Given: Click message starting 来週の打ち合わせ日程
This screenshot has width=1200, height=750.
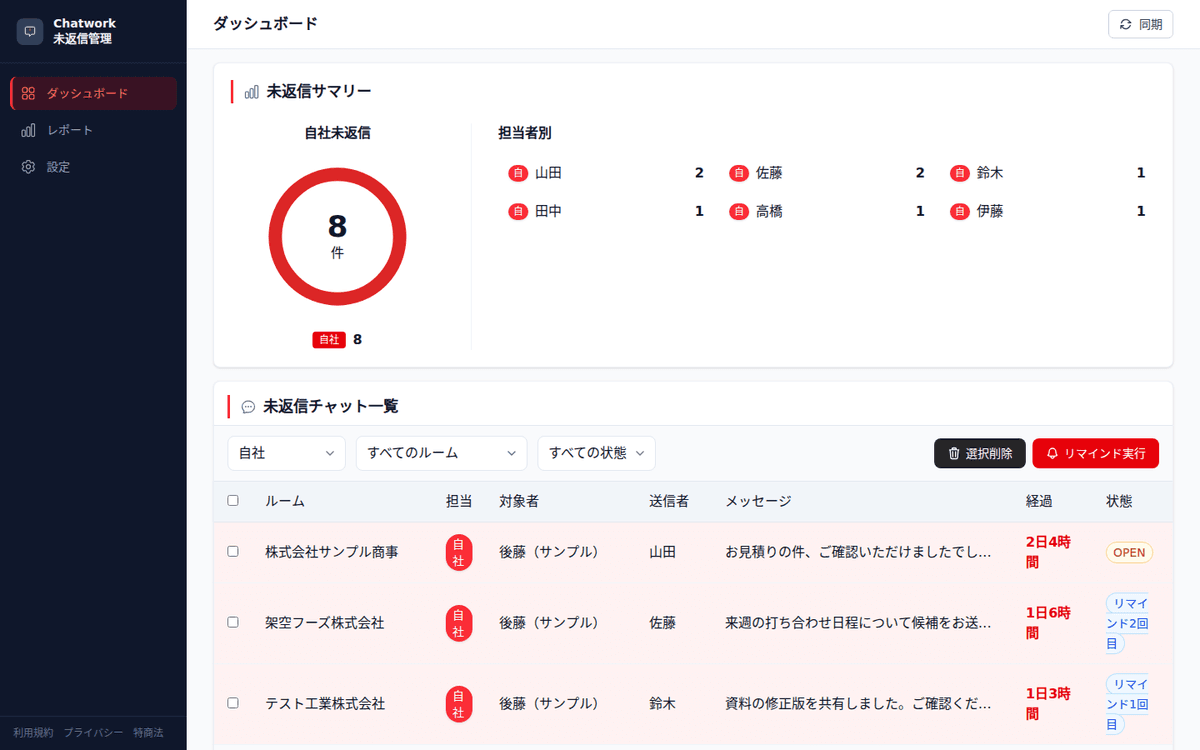Looking at the screenshot, I should pos(858,623).
